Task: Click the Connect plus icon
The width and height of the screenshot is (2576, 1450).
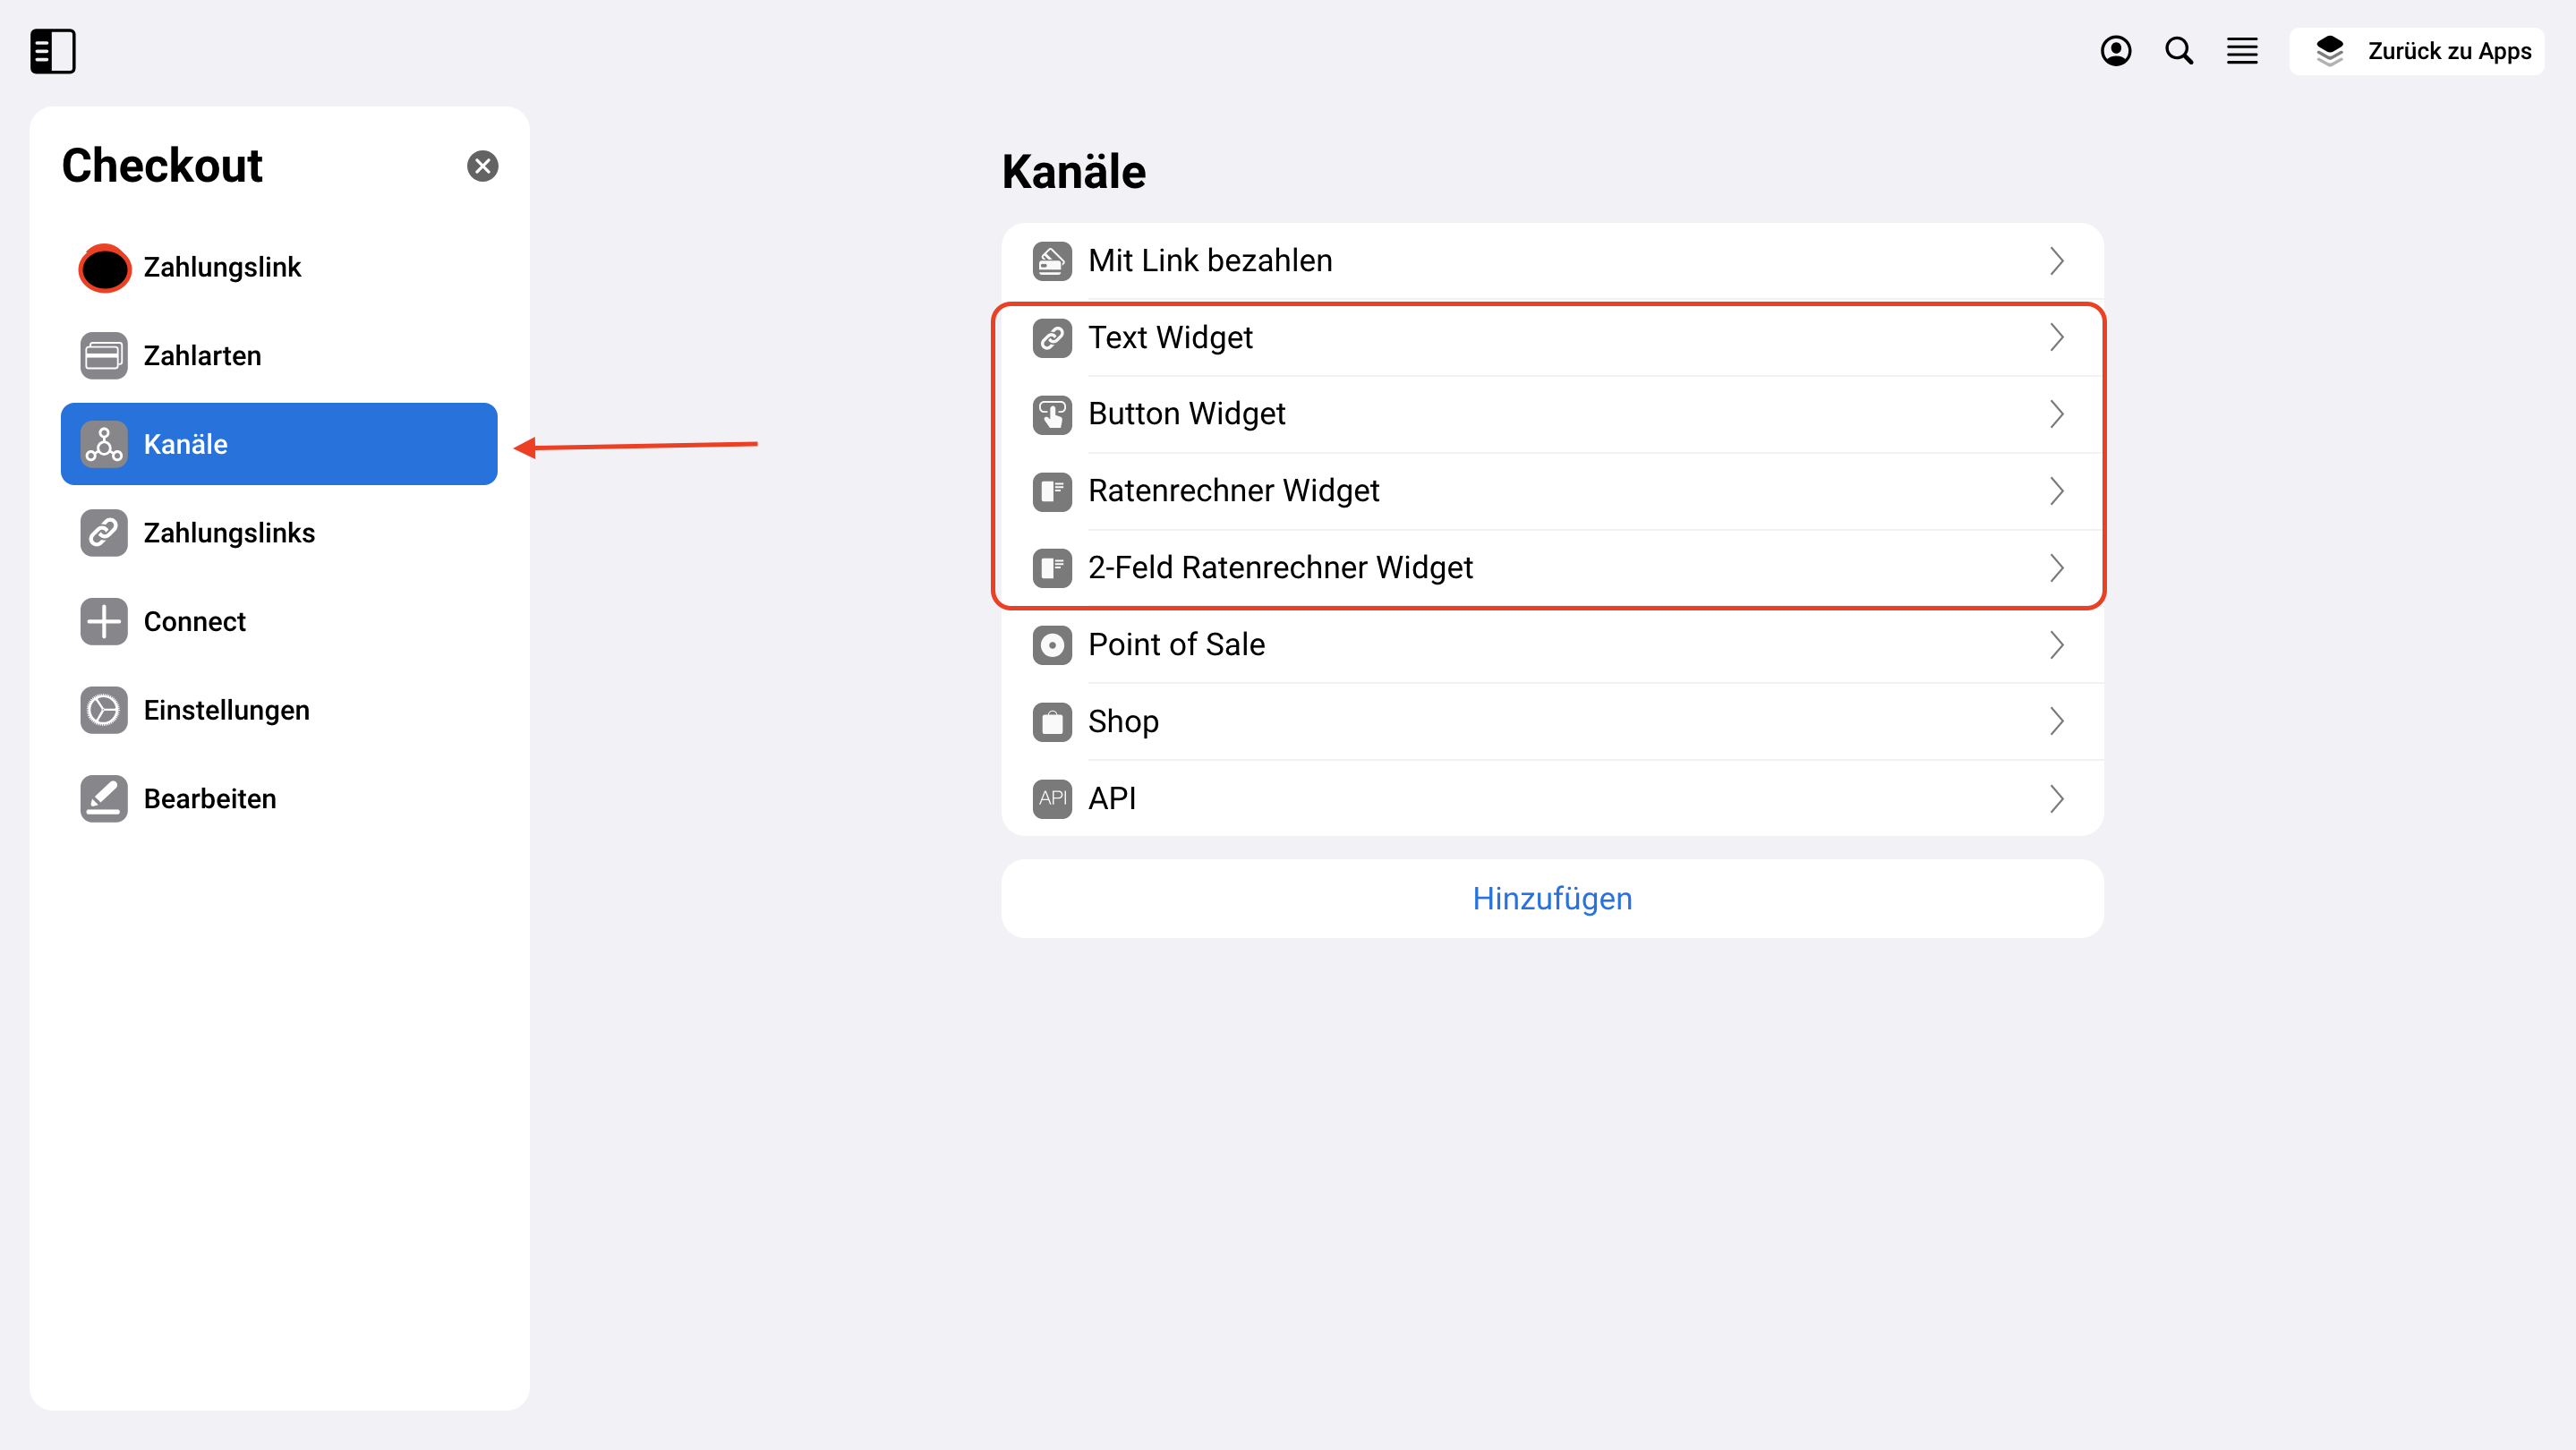Action: (104, 621)
